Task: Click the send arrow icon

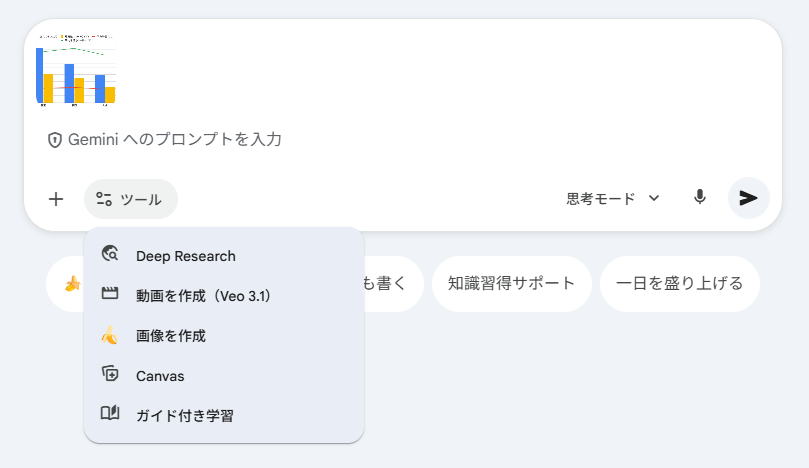Action: pos(749,198)
